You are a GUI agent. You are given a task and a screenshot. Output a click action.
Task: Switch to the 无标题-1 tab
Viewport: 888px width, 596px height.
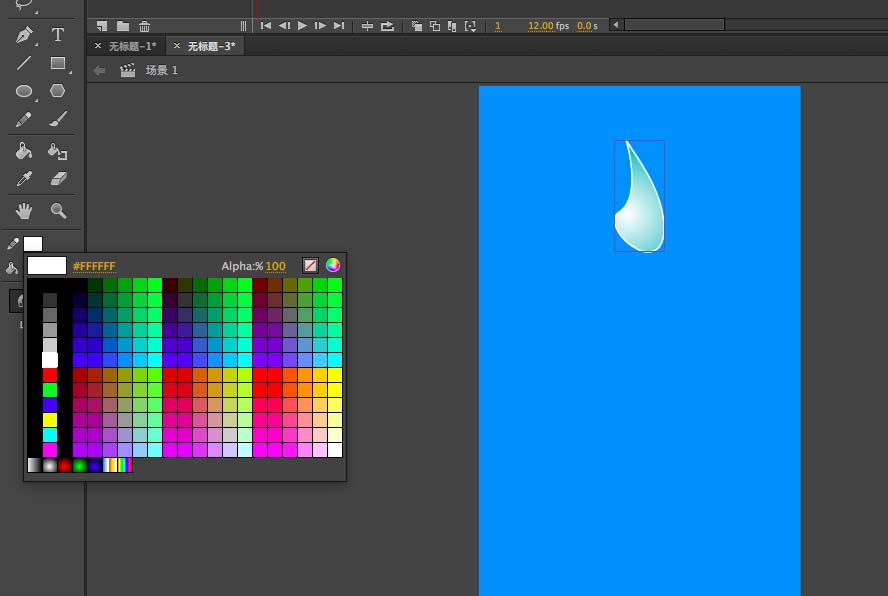point(132,46)
